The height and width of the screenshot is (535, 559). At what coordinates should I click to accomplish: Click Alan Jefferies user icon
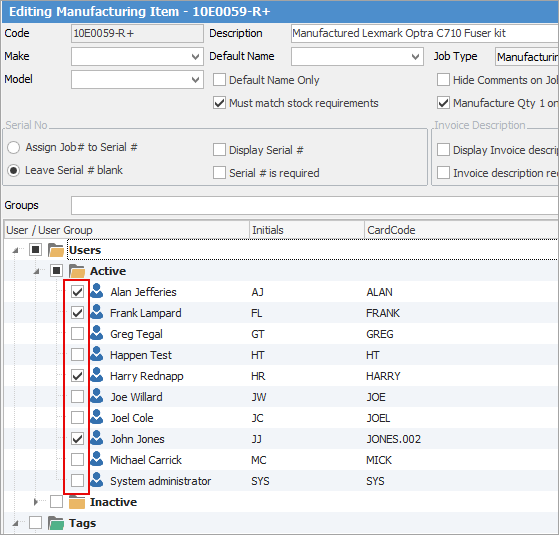[97, 291]
